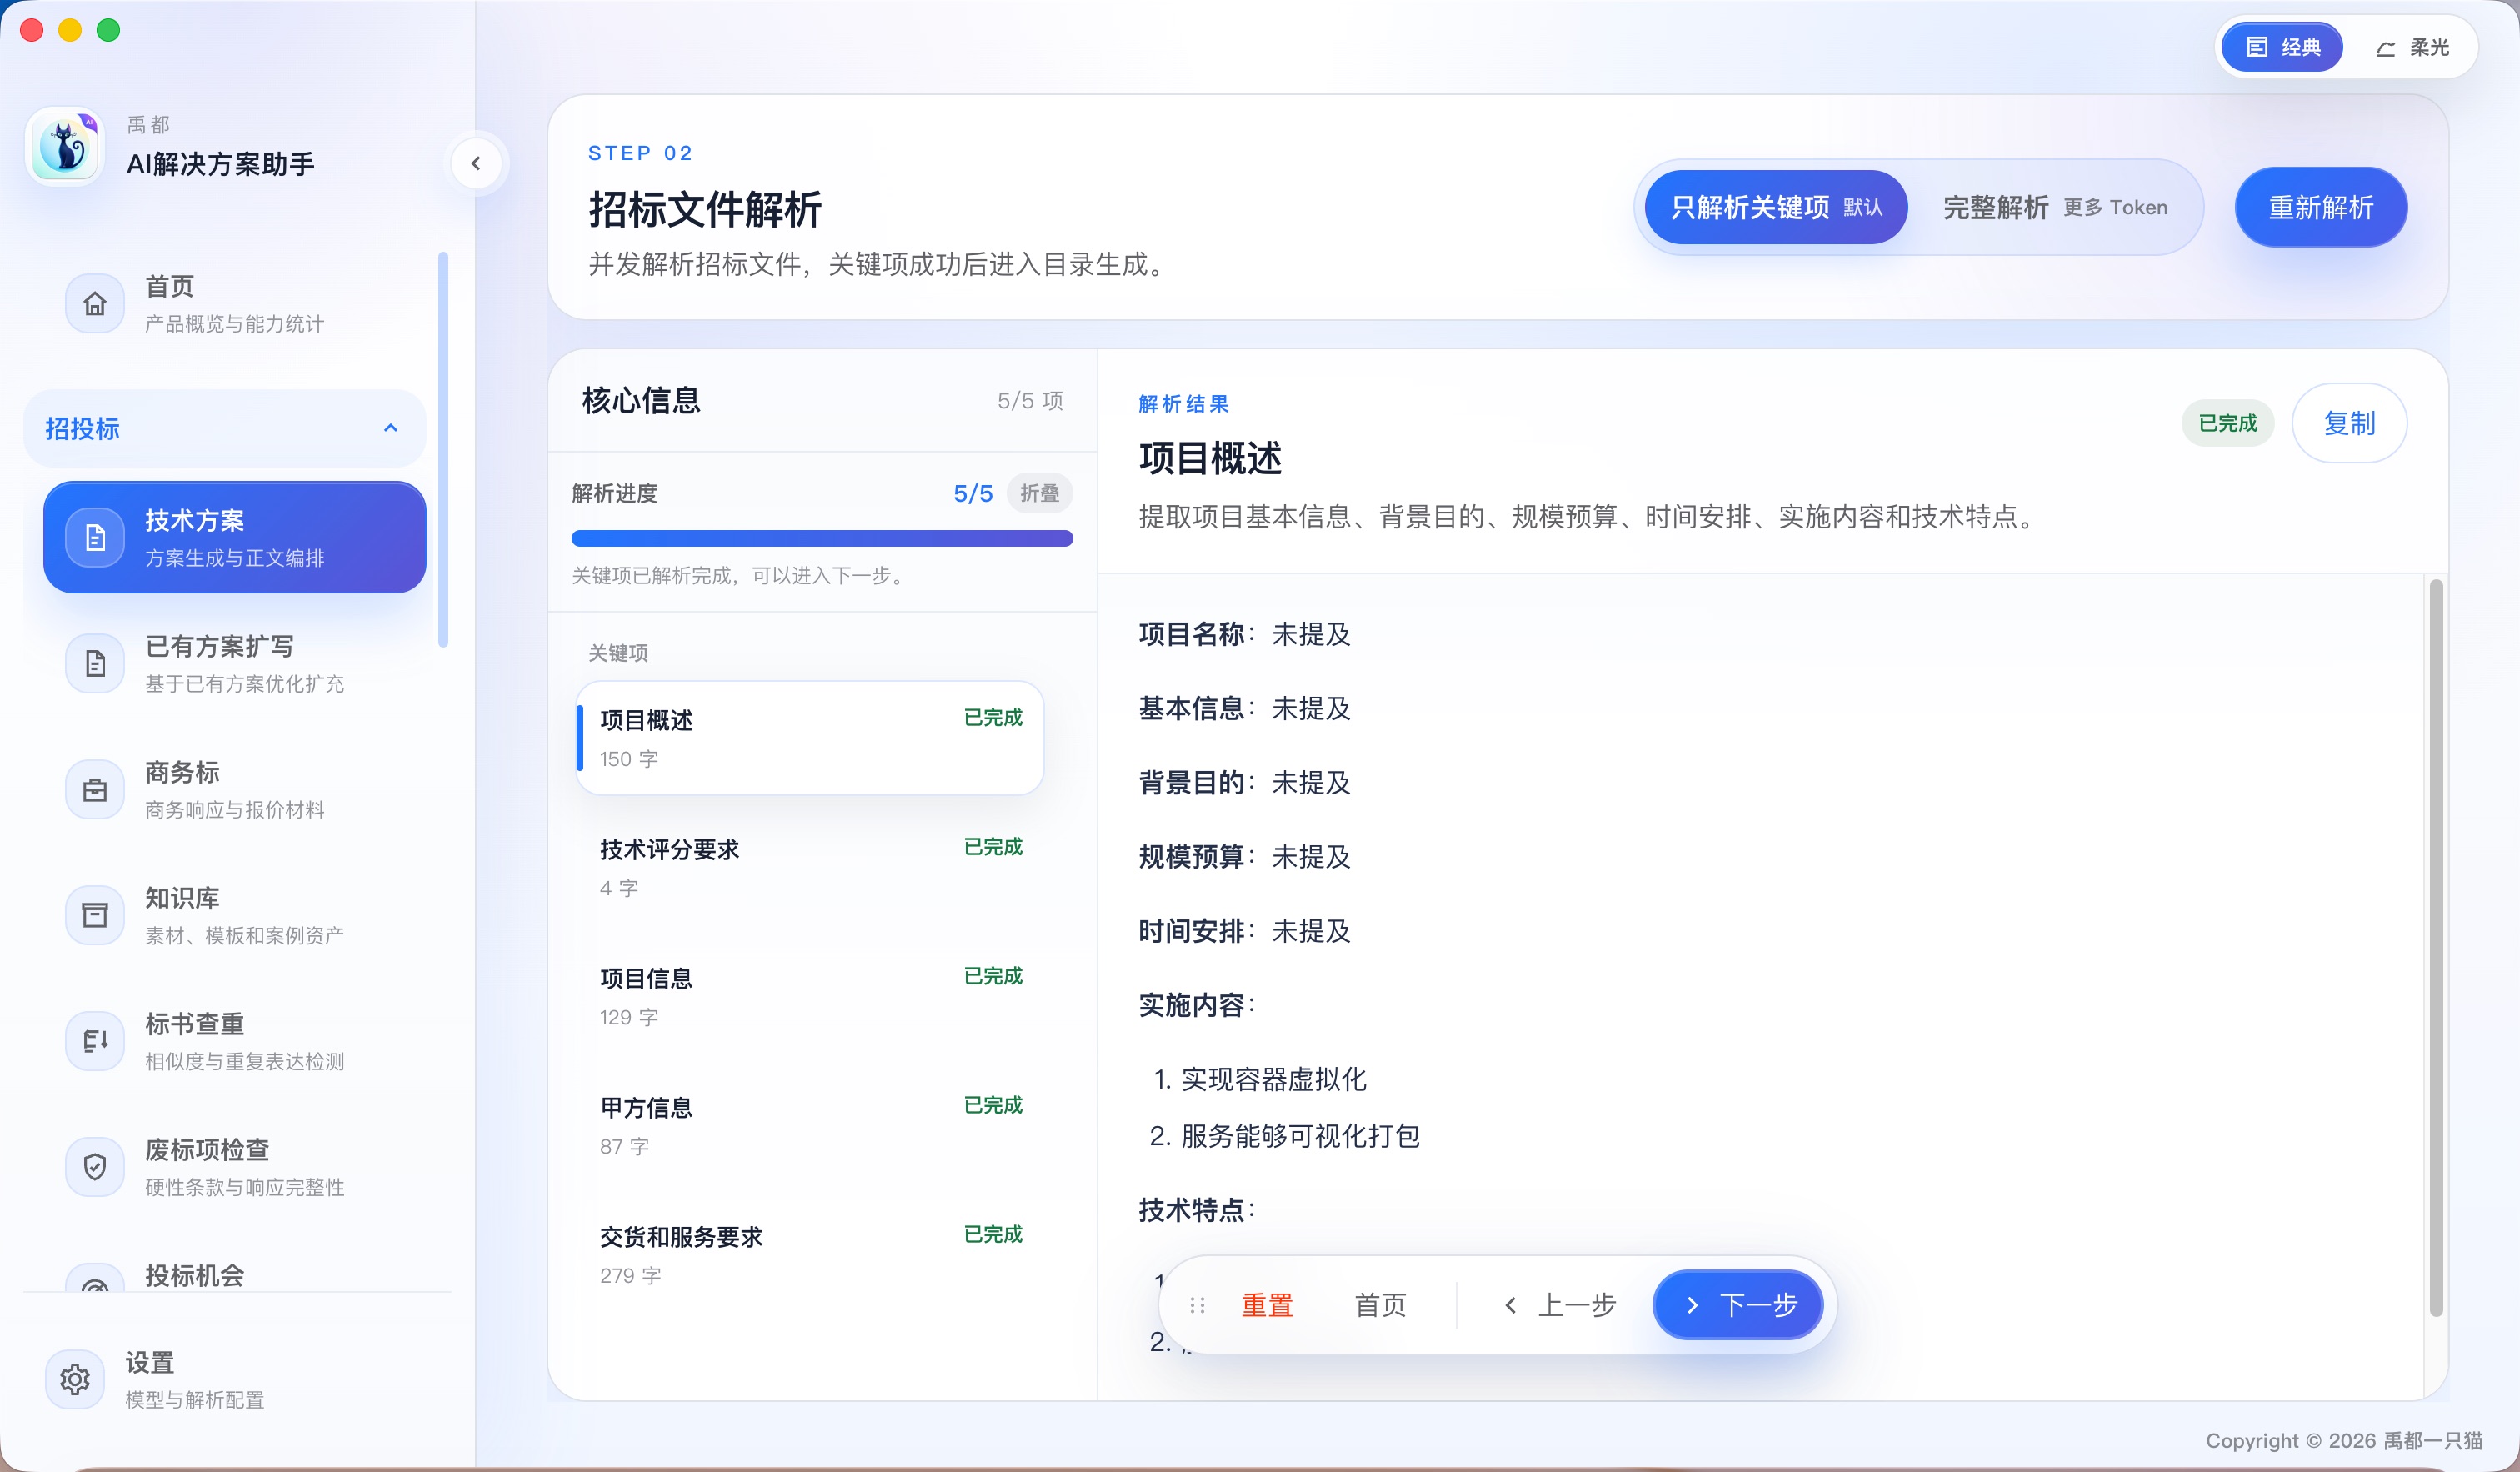Open the 设置 sidebar item

point(235,1380)
